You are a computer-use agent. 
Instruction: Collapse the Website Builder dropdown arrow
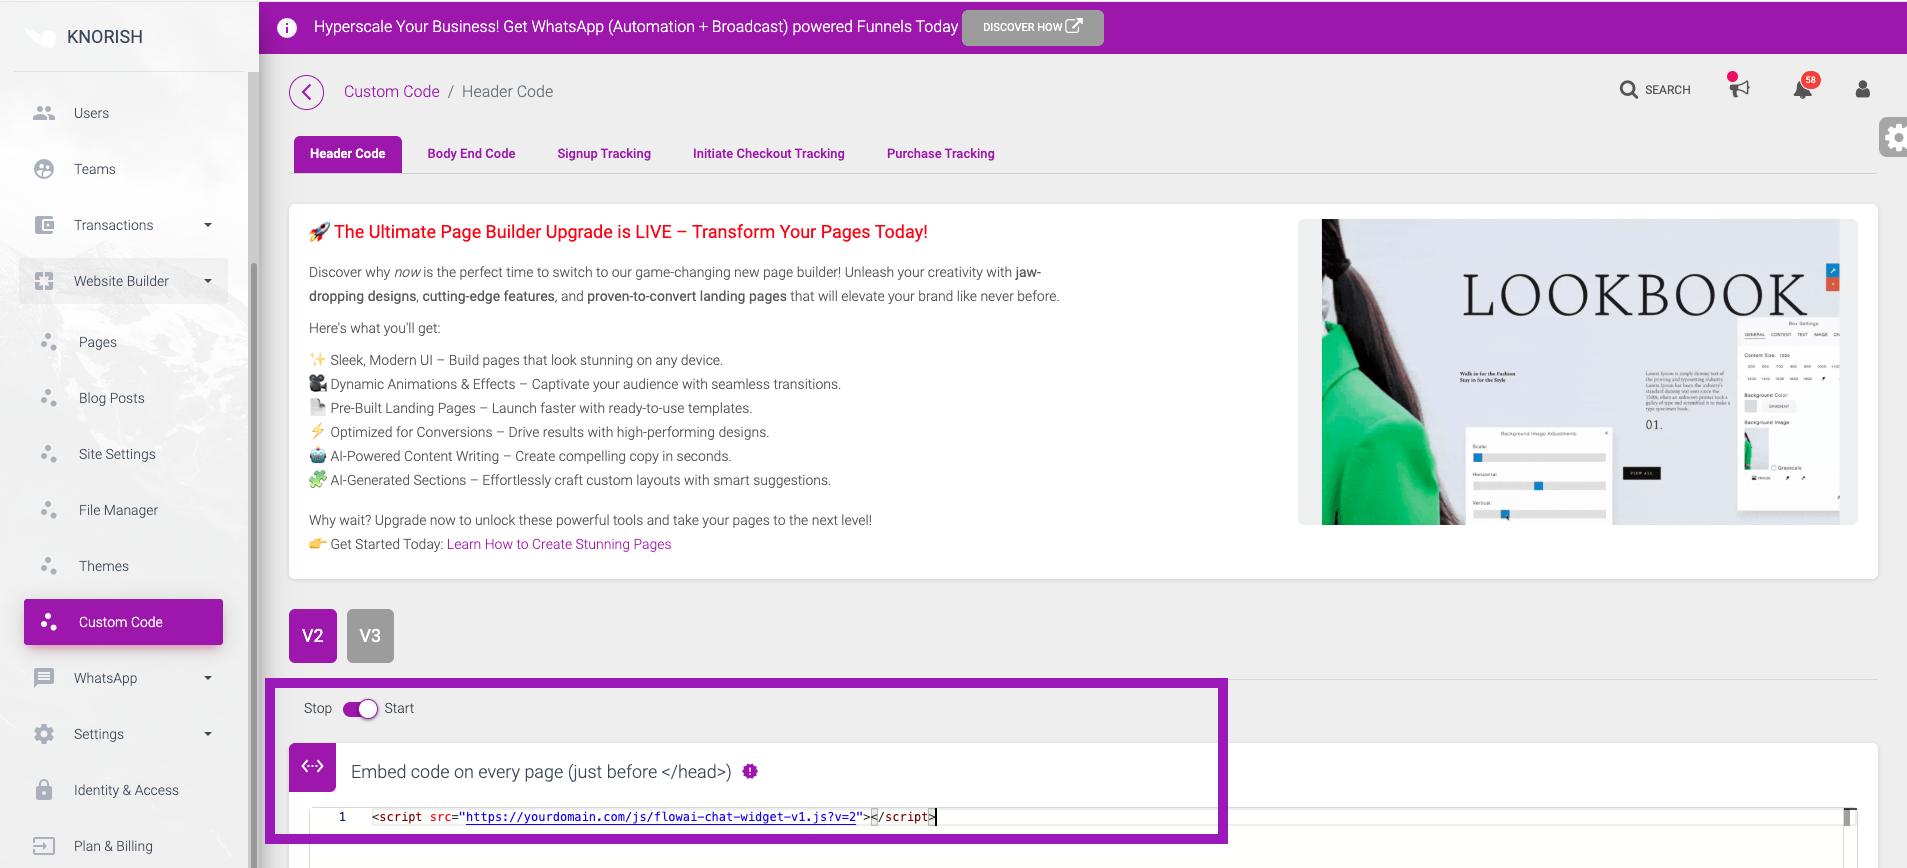208,281
